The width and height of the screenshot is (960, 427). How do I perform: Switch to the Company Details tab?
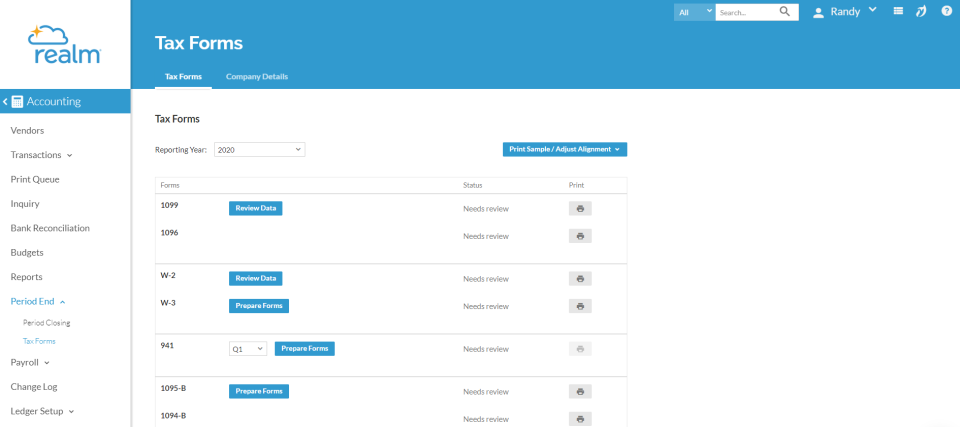point(257,77)
